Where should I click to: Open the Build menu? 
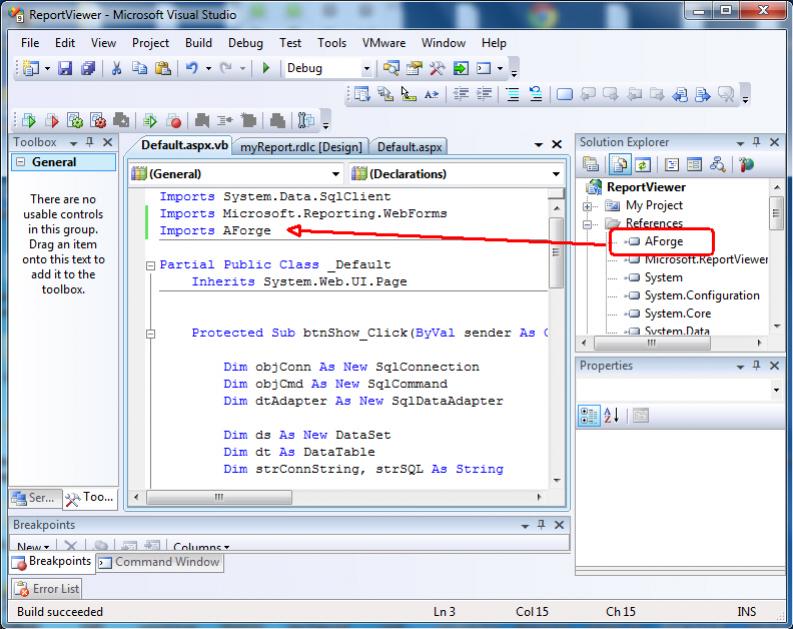click(x=198, y=43)
